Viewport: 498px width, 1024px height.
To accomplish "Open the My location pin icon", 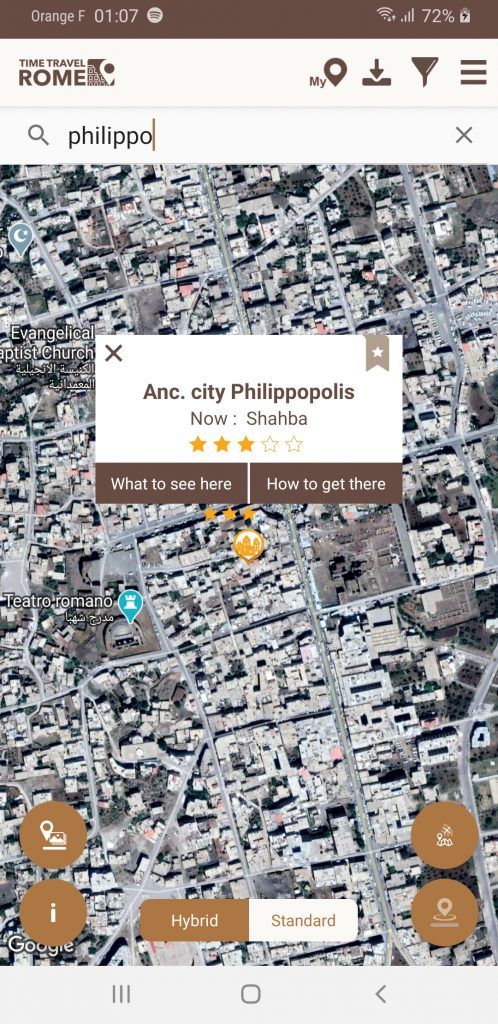I will coord(328,72).
